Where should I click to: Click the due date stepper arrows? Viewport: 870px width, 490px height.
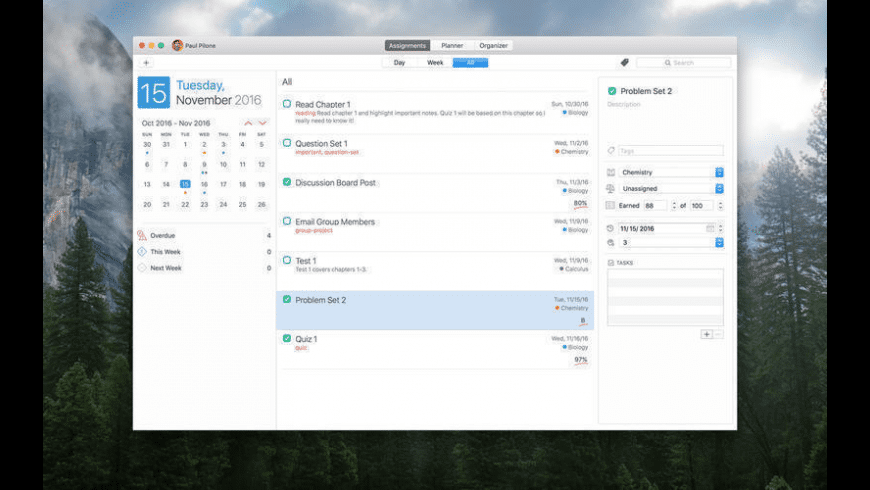[x=720, y=229]
